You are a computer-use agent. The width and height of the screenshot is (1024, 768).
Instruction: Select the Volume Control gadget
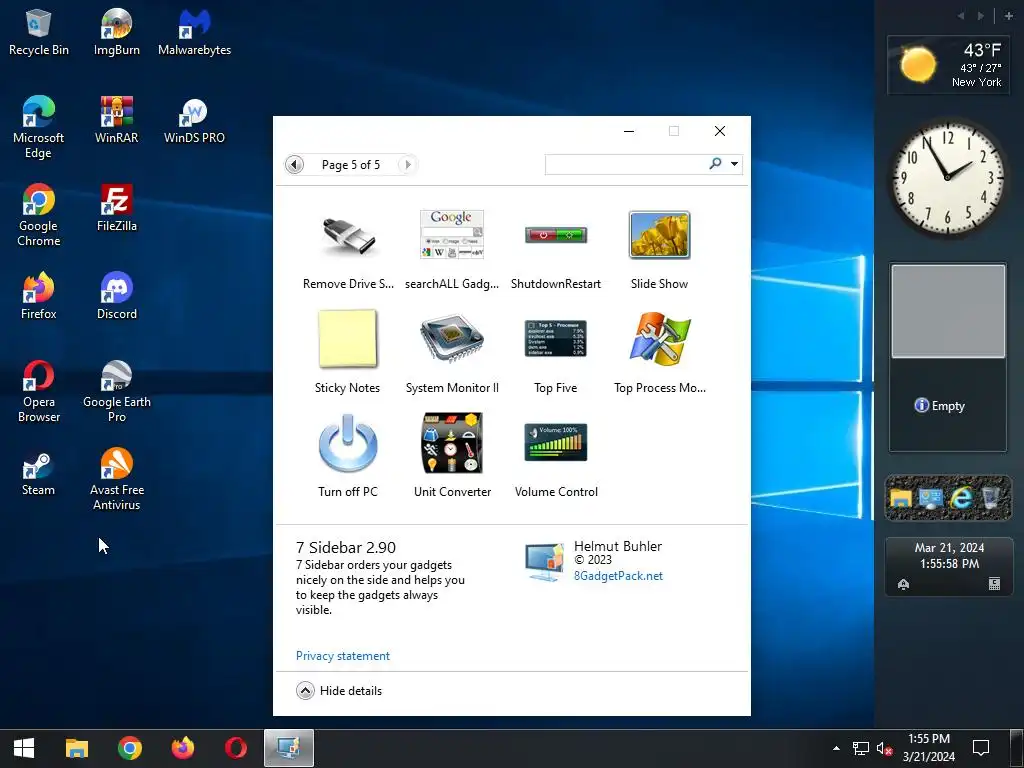click(x=556, y=456)
